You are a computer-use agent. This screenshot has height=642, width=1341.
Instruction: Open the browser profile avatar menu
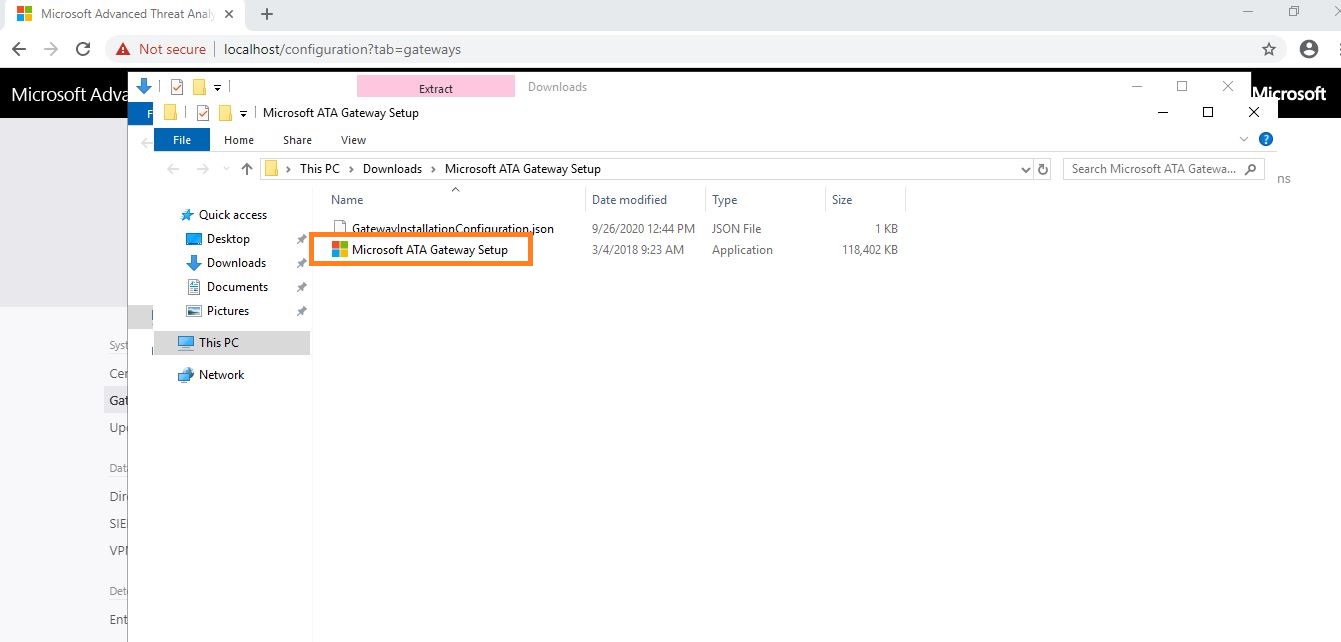pyautogui.click(x=1309, y=49)
